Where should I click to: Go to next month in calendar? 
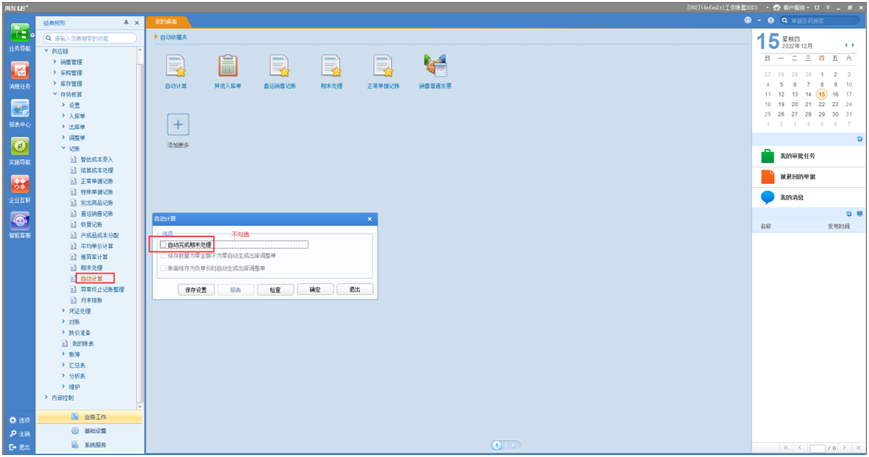click(852, 46)
